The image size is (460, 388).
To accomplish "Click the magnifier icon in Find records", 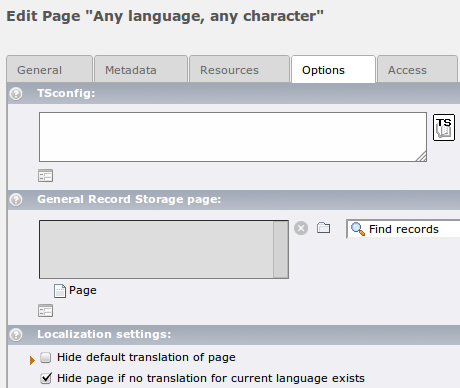I will point(358,229).
